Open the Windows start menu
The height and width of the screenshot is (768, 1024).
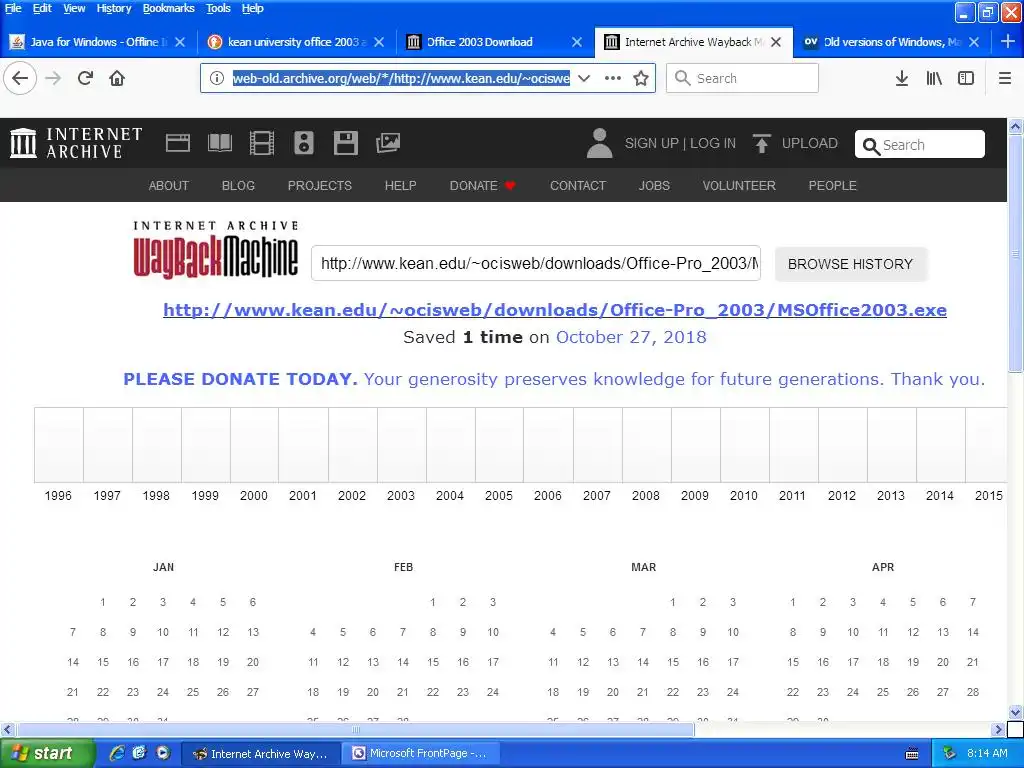47,753
